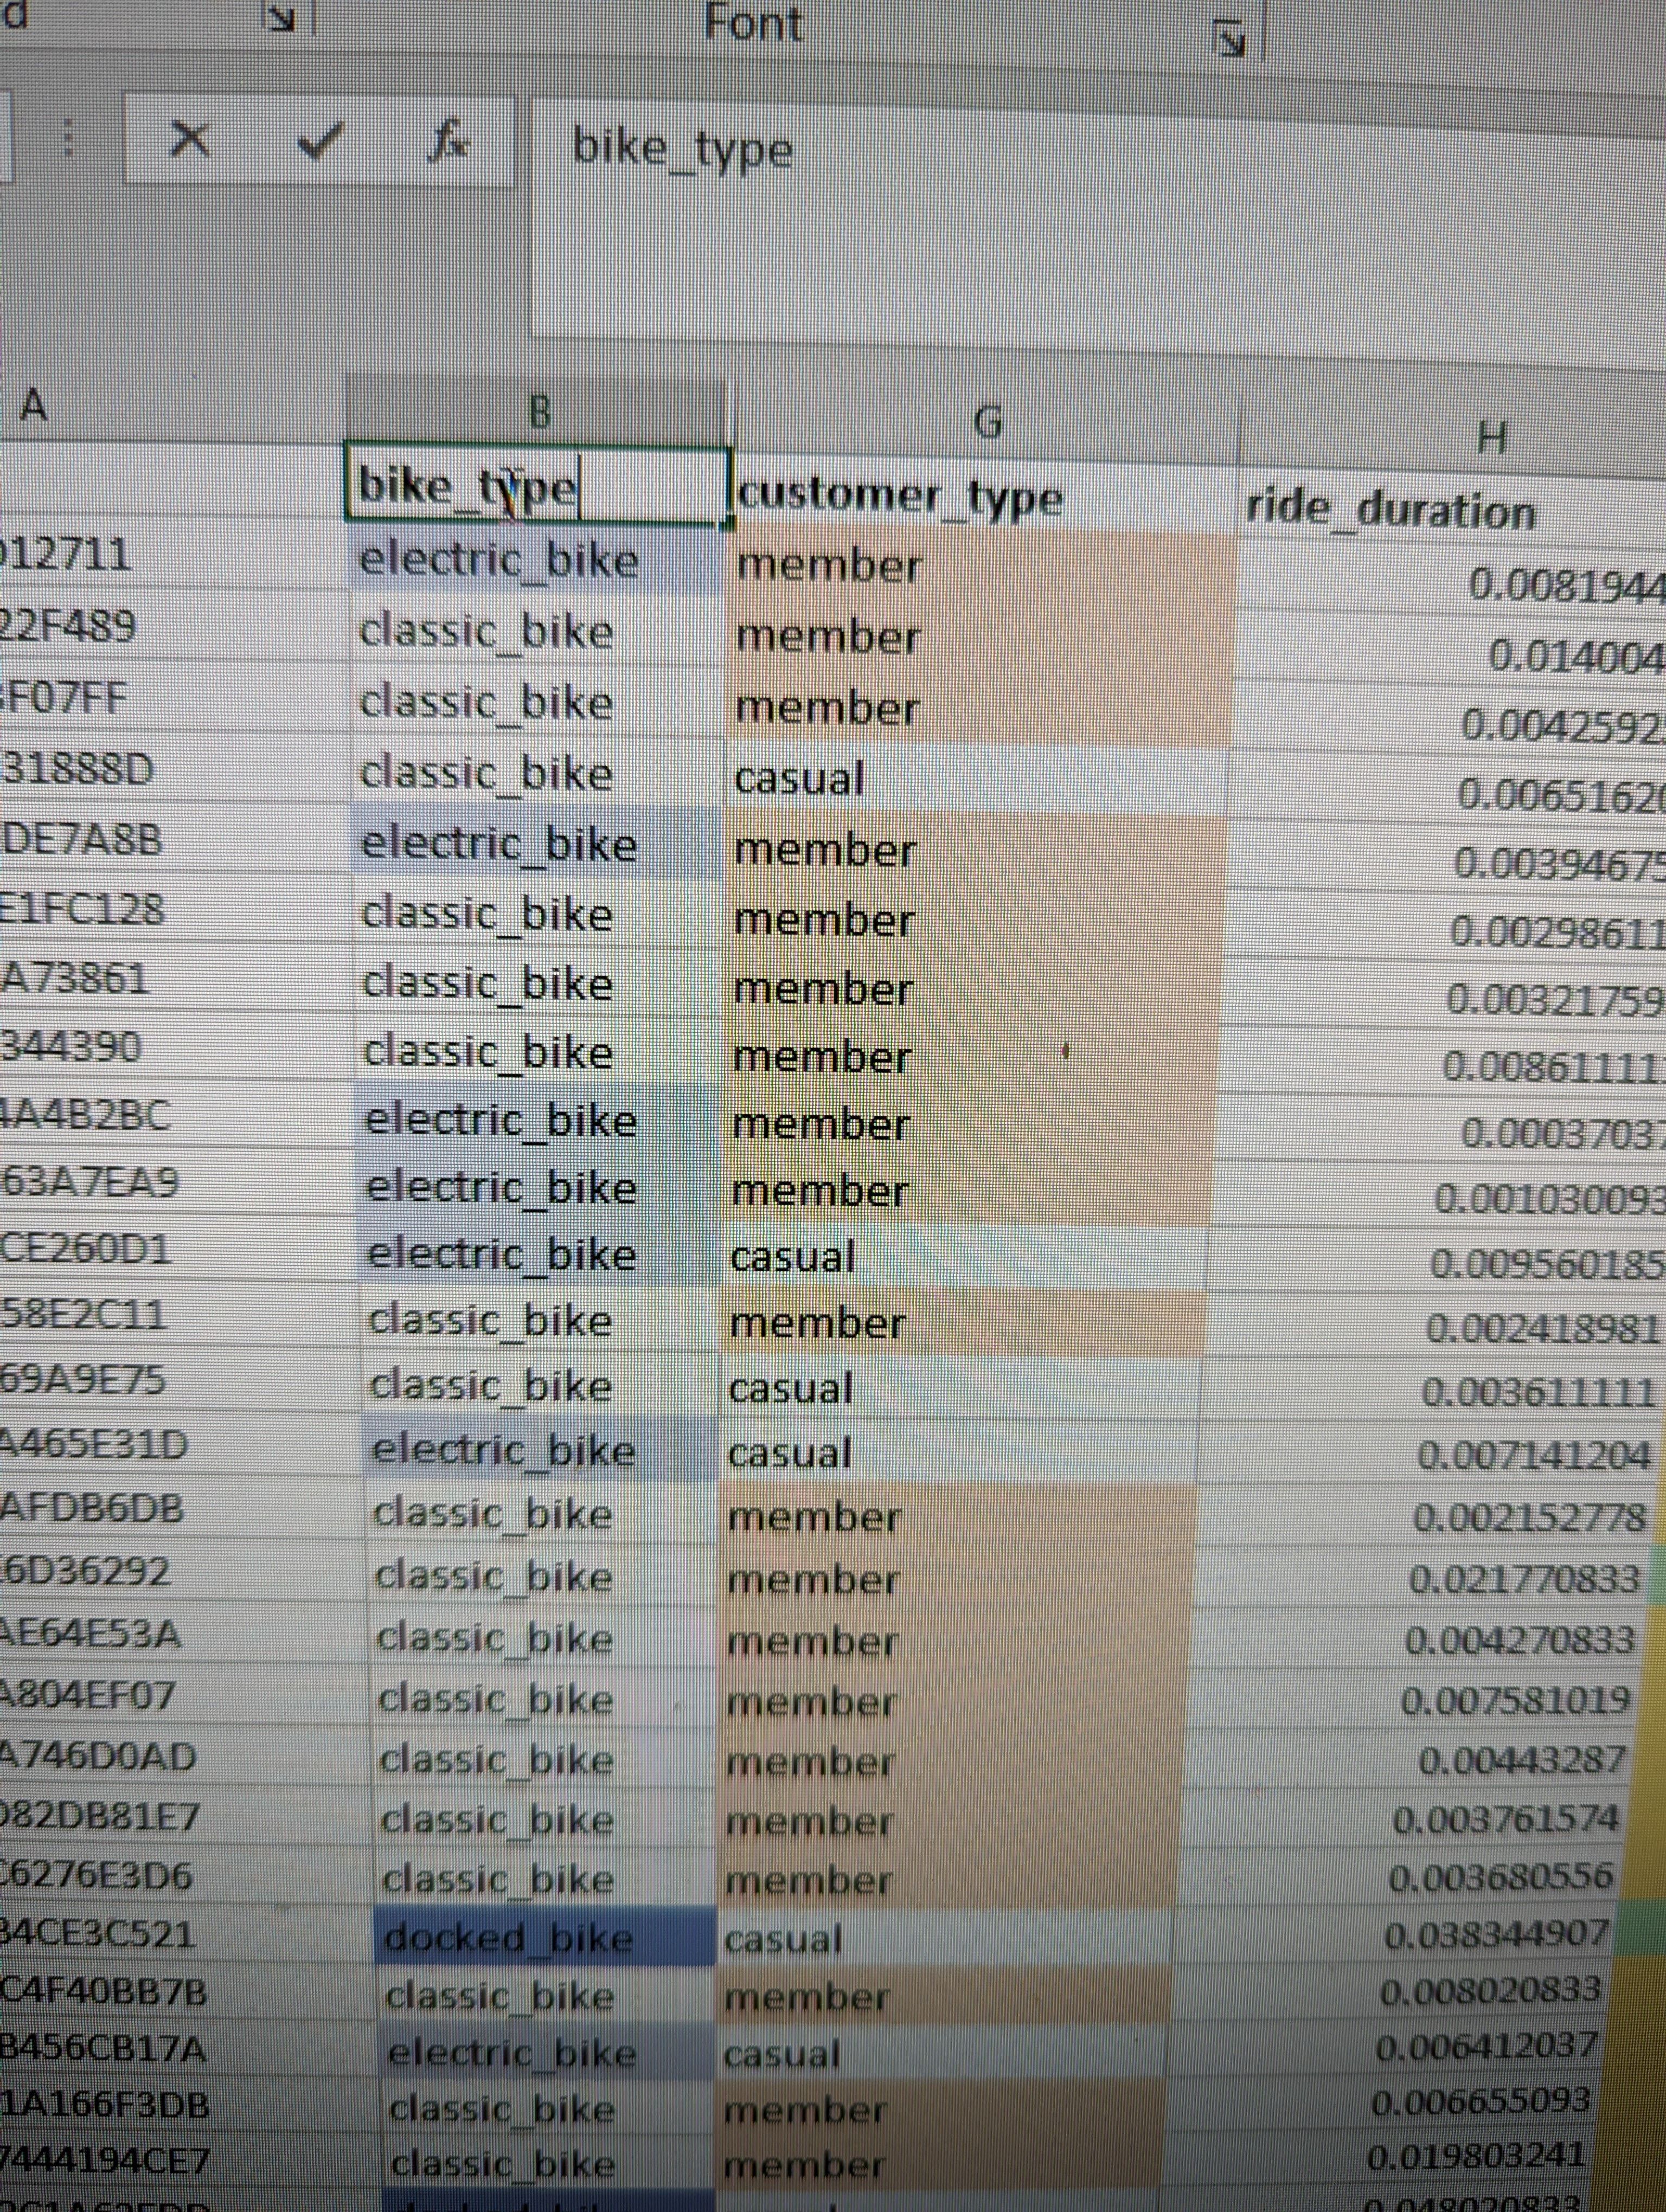Click the formula bar drag handle dots

pos(68,139)
